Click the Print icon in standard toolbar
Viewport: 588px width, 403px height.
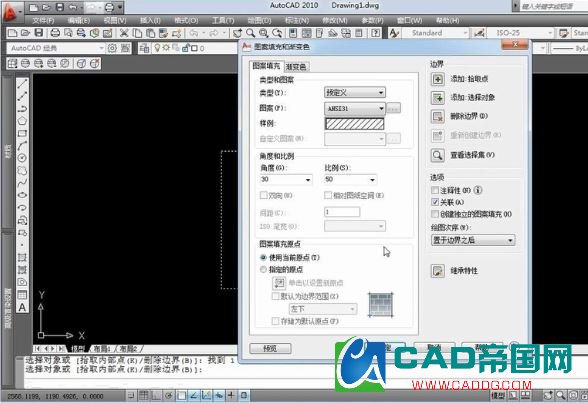[x=55, y=33]
